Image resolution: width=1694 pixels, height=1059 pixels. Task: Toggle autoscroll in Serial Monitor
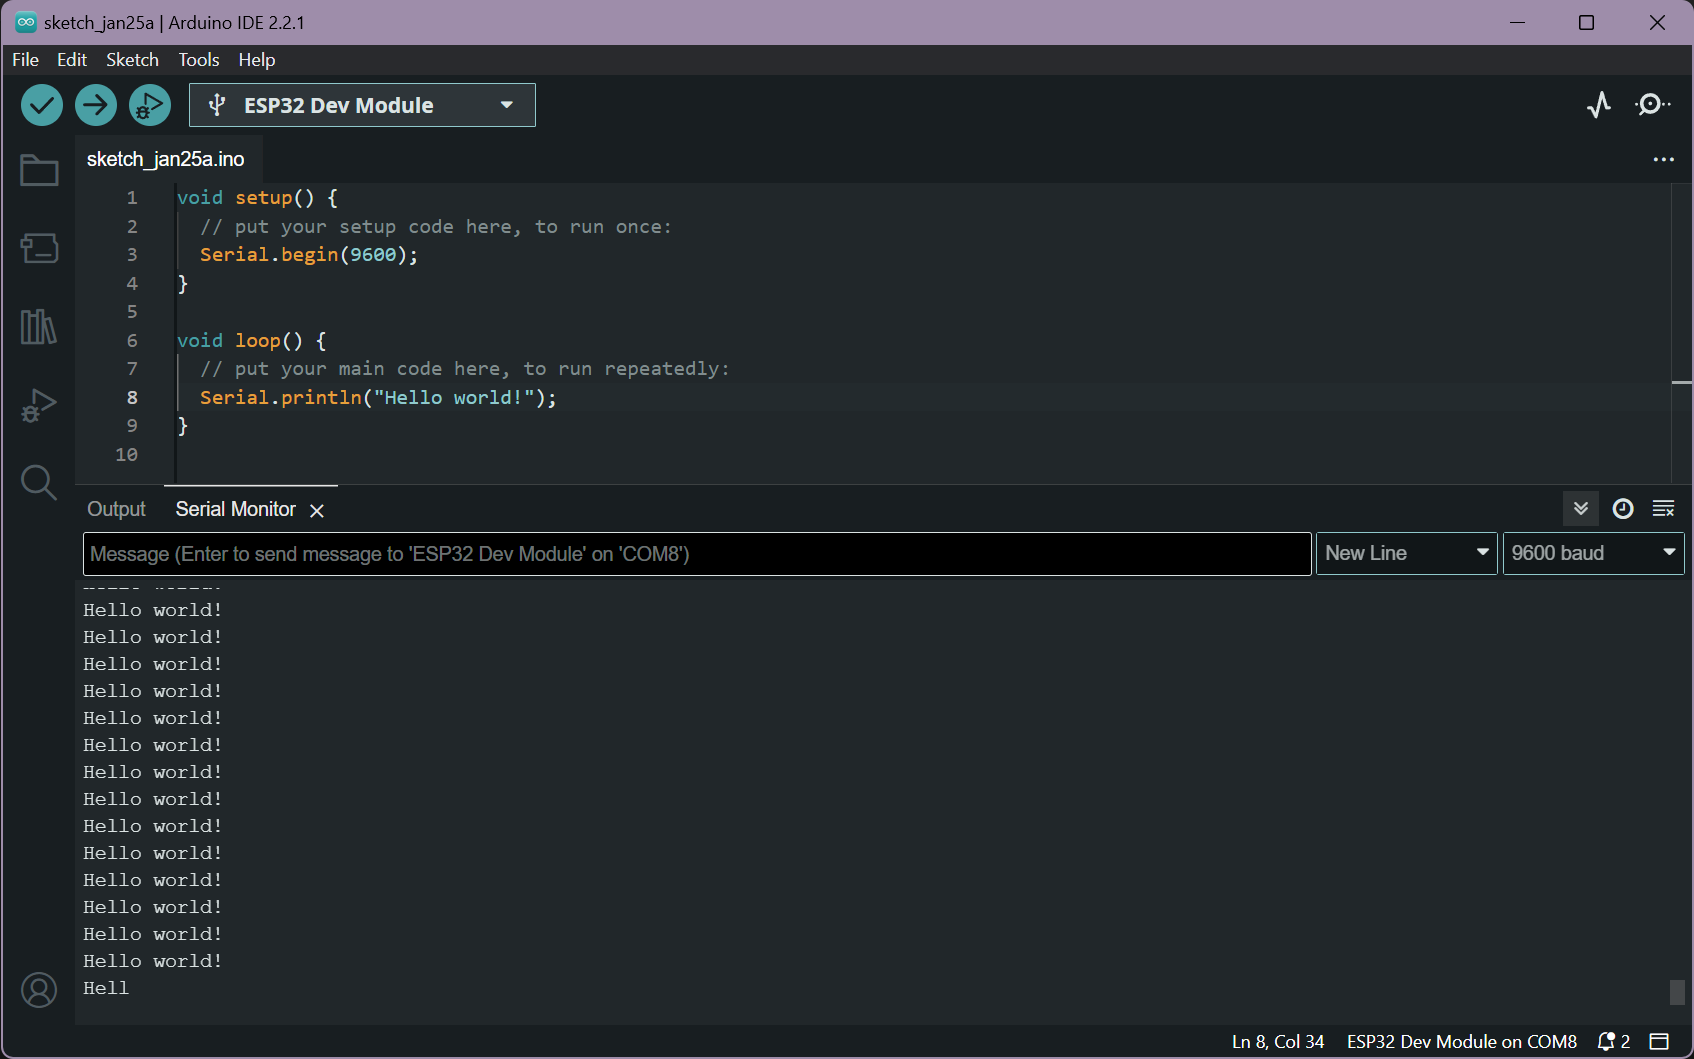pyautogui.click(x=1581, y=509)
